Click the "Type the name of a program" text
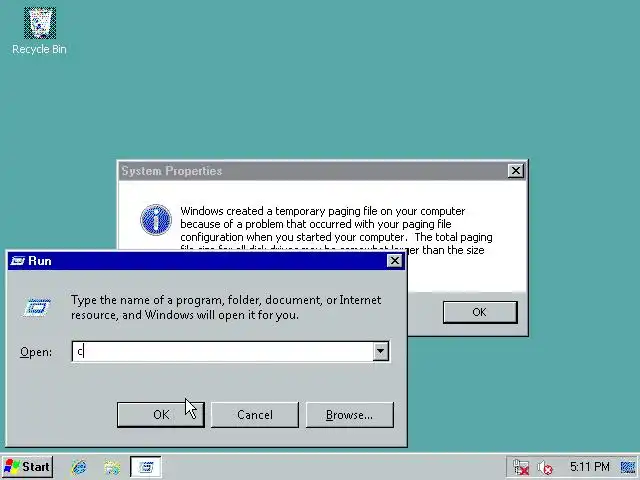 226,307
